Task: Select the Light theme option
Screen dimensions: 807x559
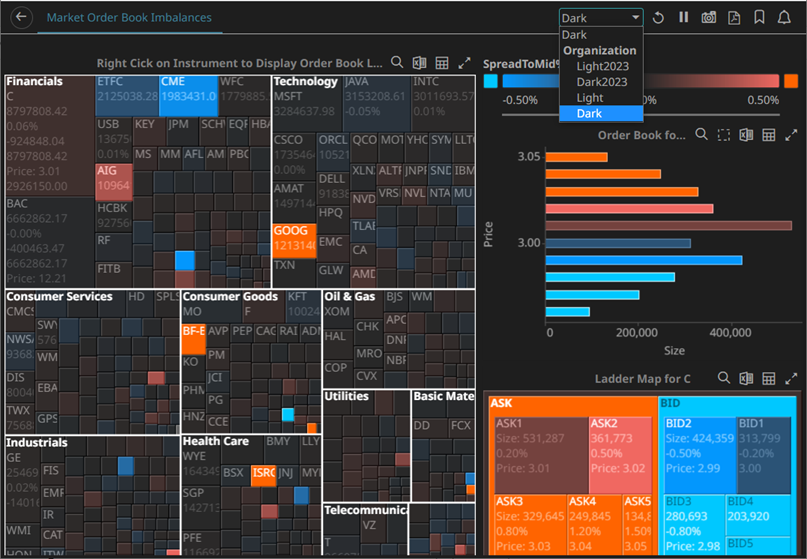Action: click(x=601, y=98)
